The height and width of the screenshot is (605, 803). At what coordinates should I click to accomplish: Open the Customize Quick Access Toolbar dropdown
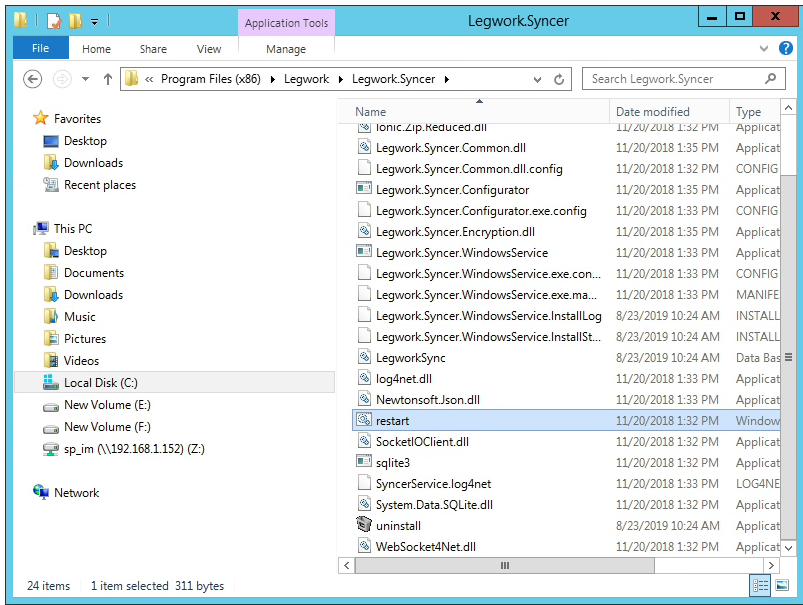(x=94, y=22)
